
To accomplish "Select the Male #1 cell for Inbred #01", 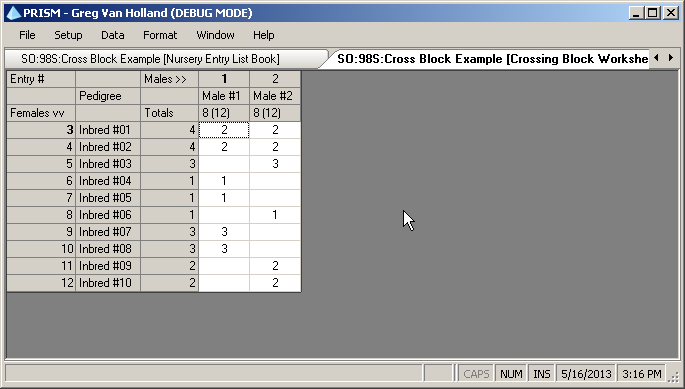I will tap(224, 130).
